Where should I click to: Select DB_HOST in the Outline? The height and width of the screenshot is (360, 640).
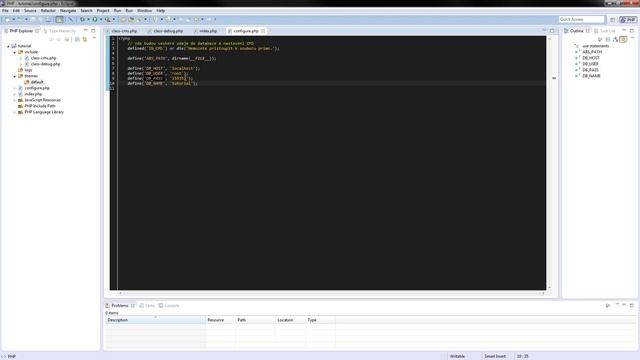point(591,58)
